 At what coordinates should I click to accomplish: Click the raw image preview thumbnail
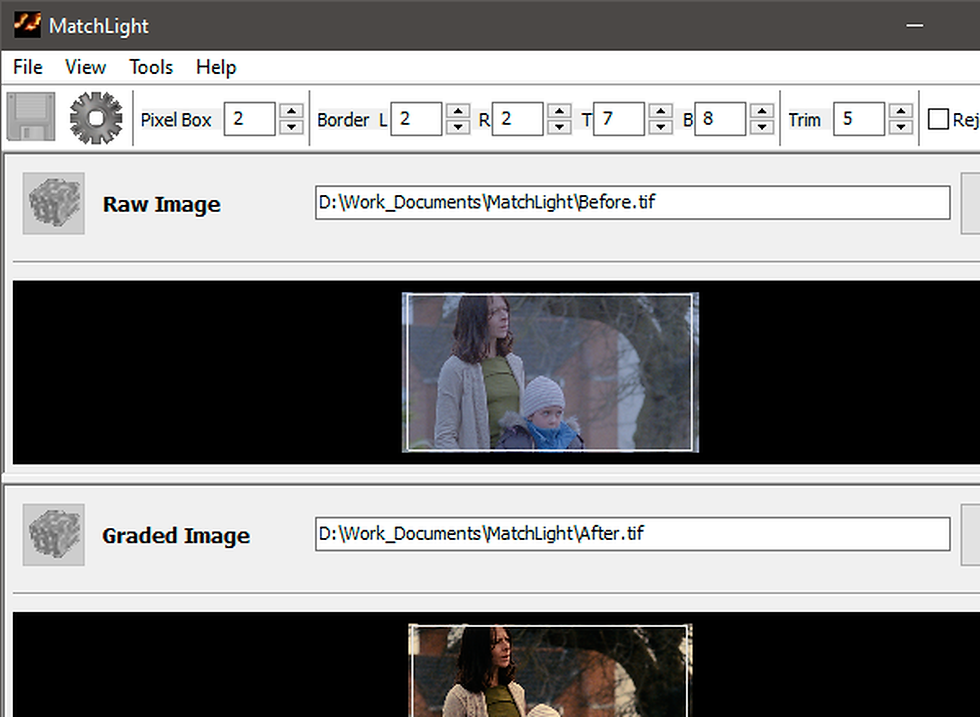pyautogui.click(x=550, y=372)
